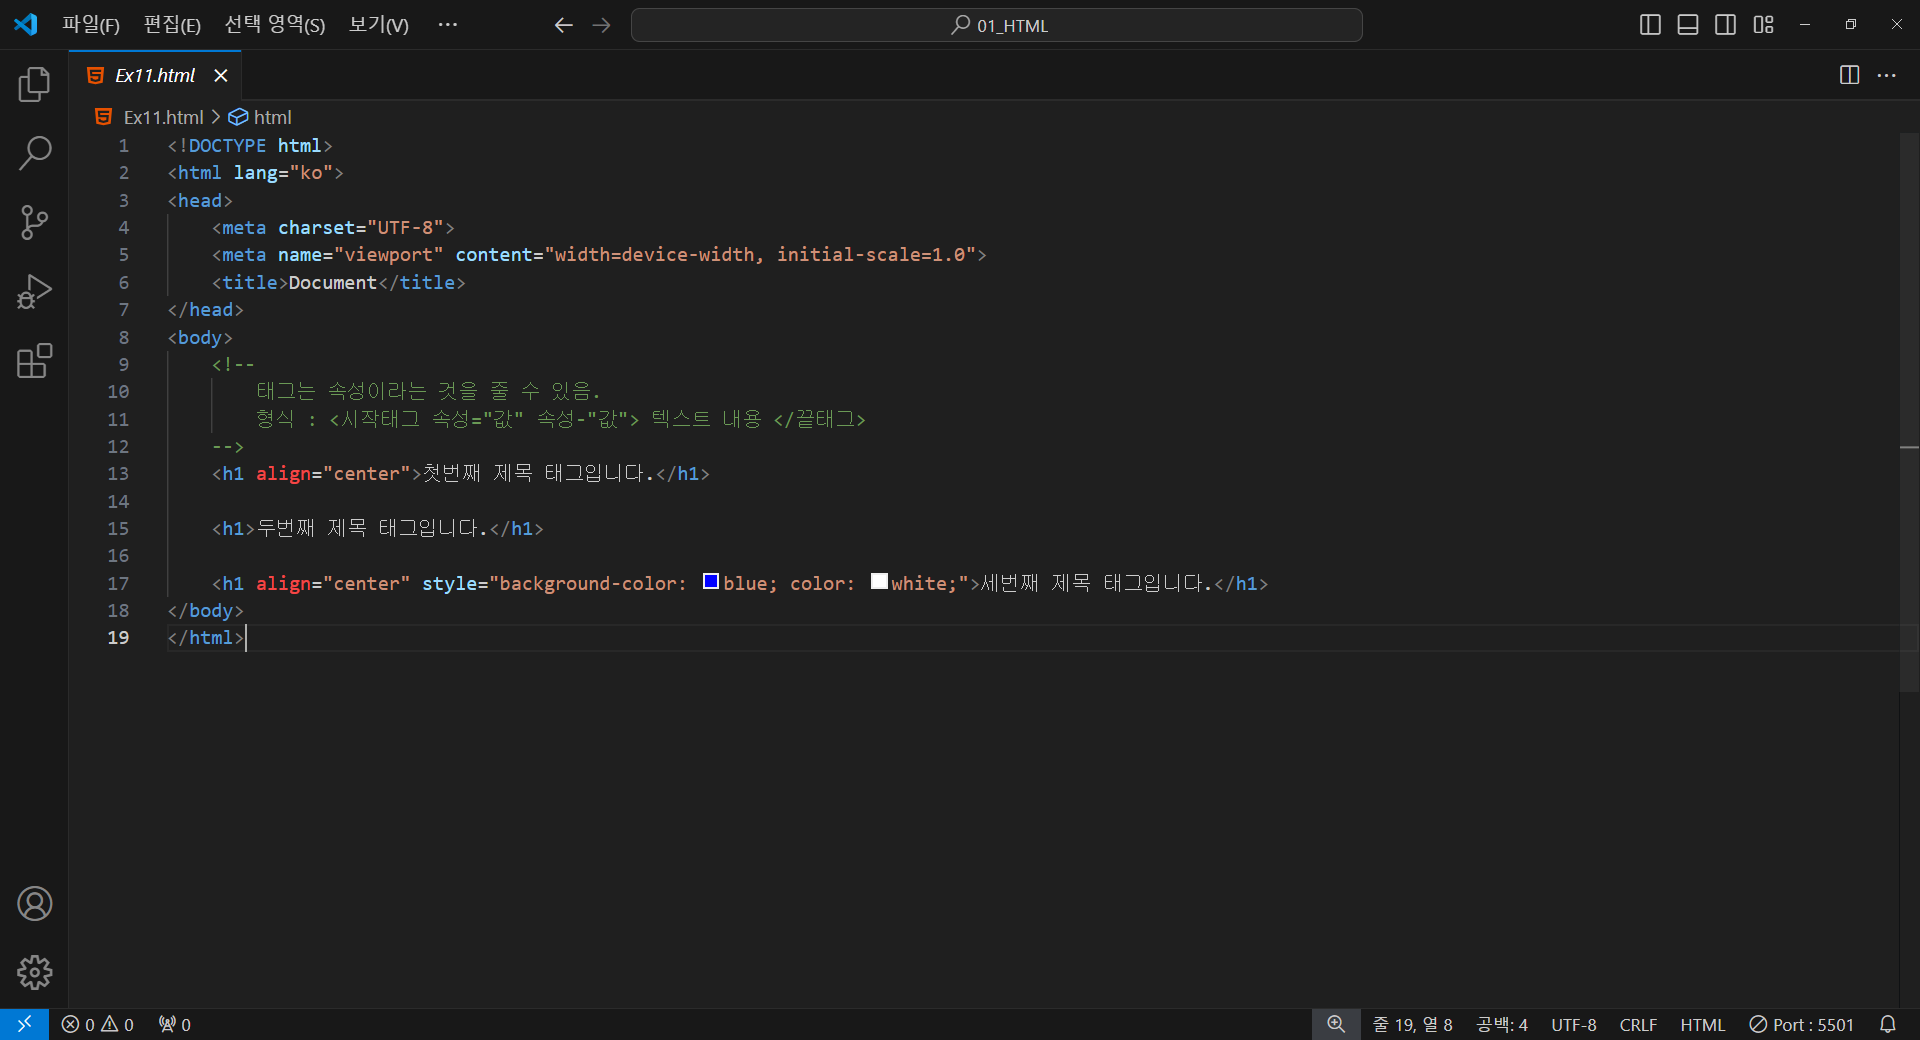This screenshot has height=1040, width=1920.
Task: Toggle the primary side bar layout icon
Action: coord(1650,25)
